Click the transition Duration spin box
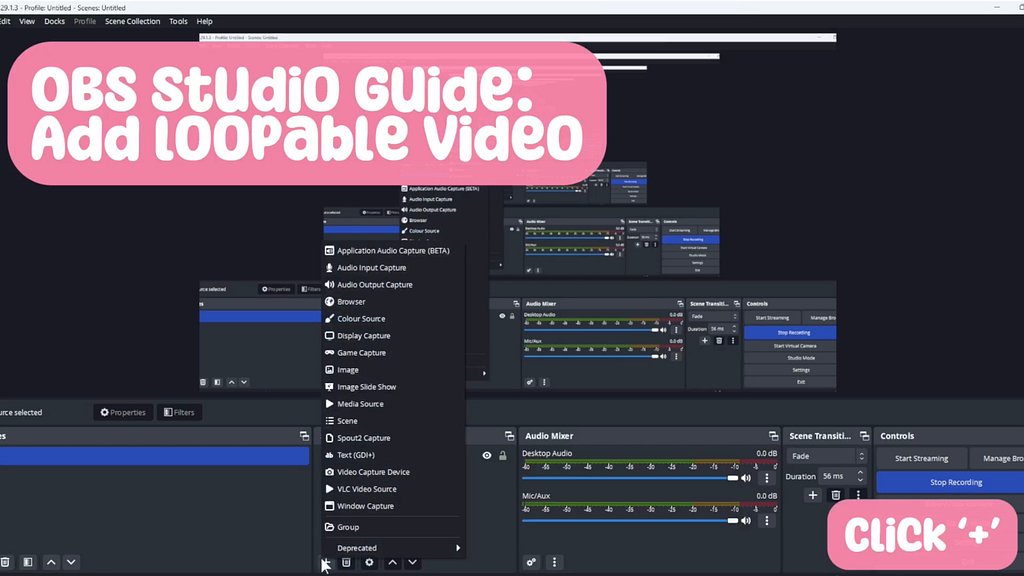 (838, 476)
